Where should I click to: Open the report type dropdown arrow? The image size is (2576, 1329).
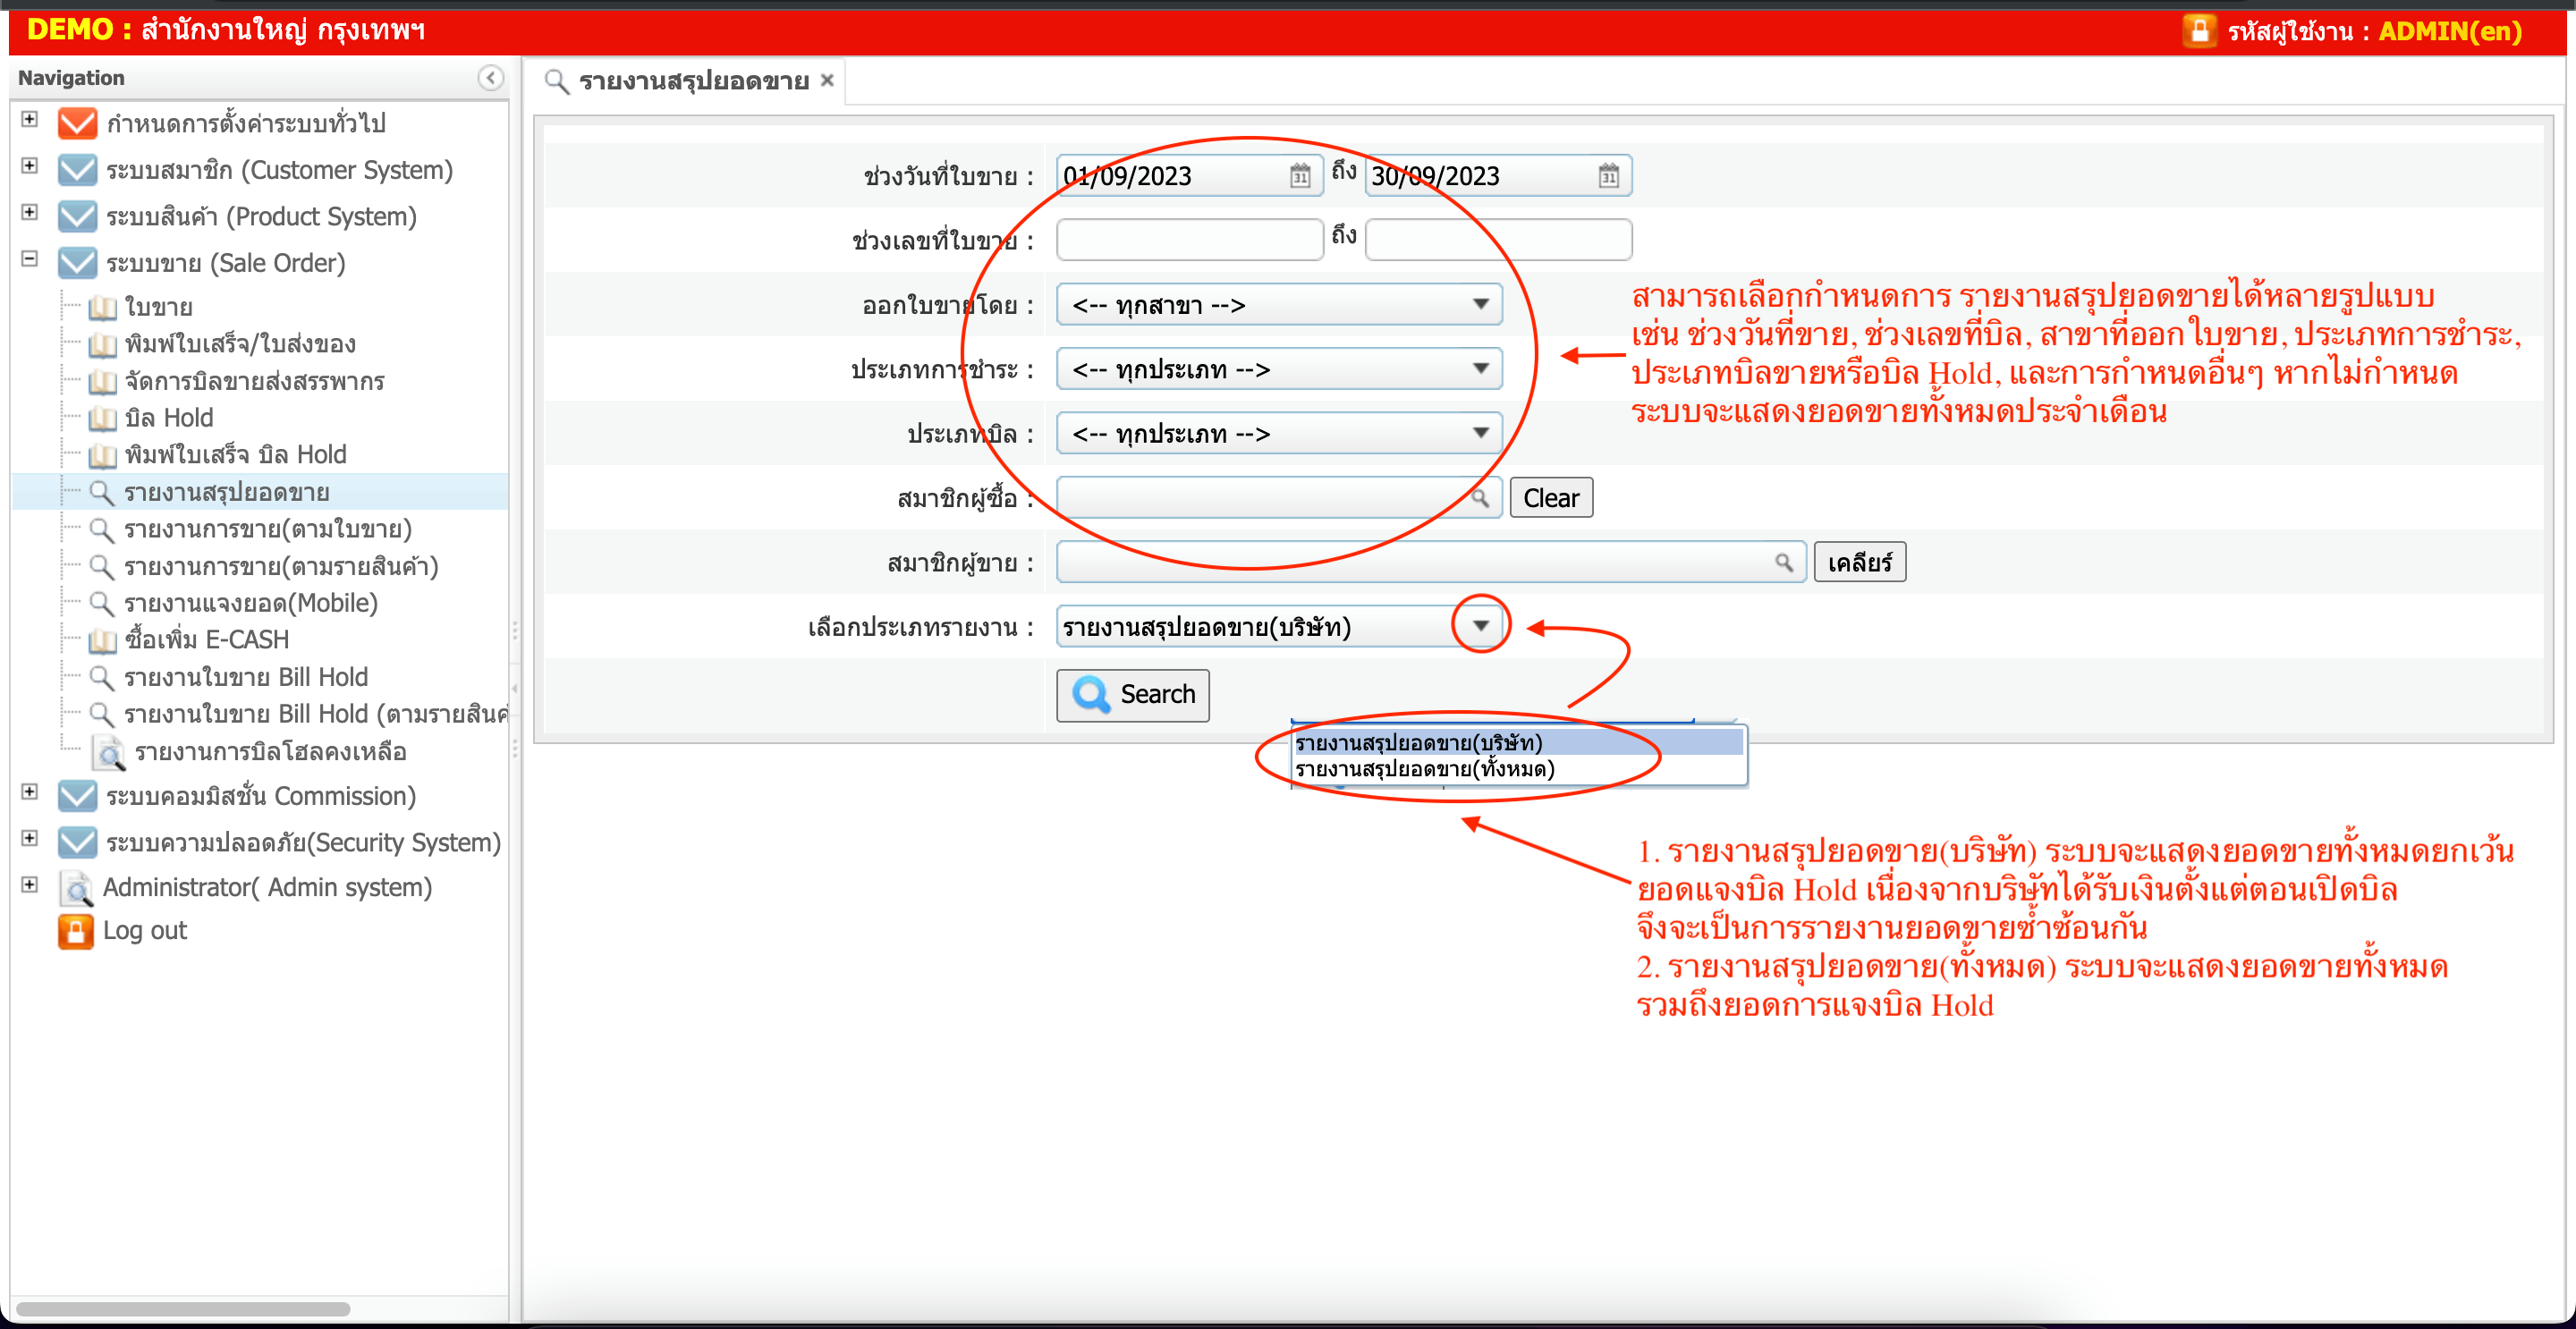pos(1480,626)
